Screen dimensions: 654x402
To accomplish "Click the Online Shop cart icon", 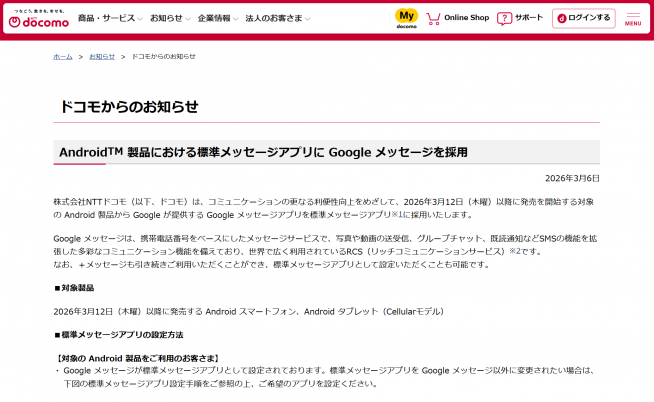I will pos(434,18).
